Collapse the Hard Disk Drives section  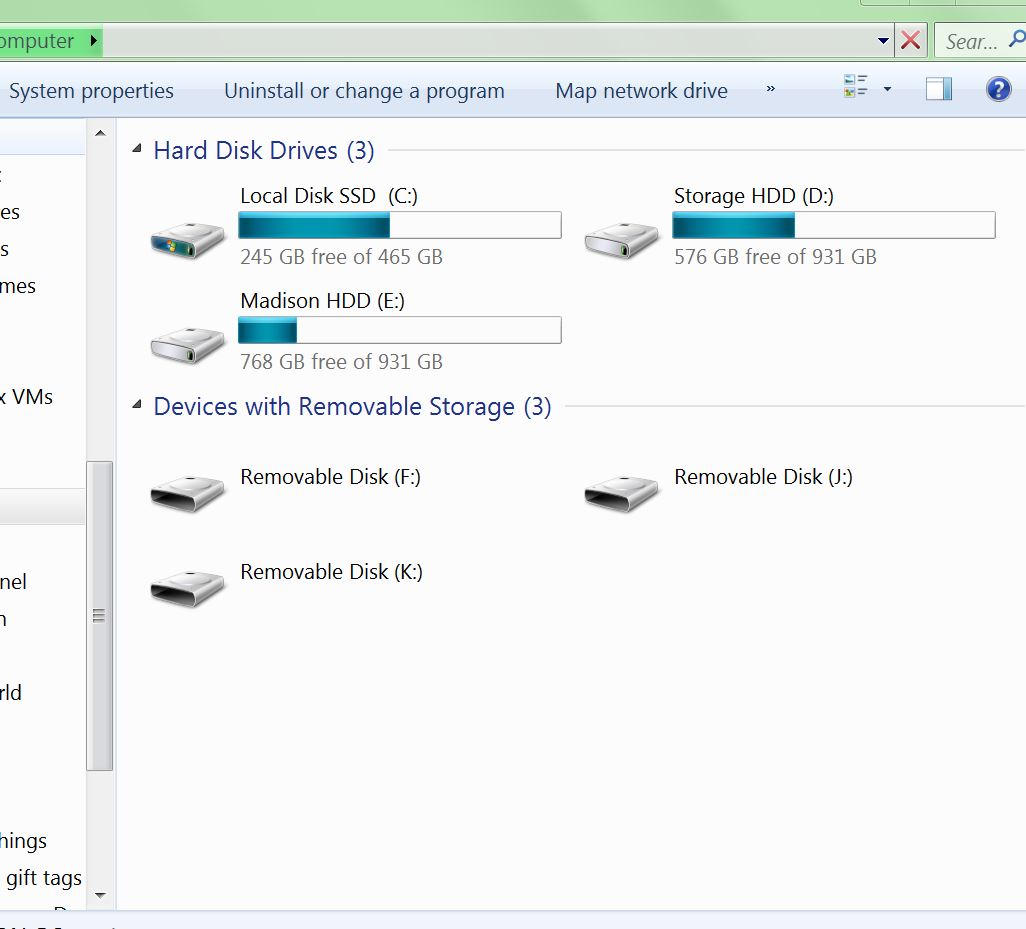pyautogui.click(x=136, y=149)
